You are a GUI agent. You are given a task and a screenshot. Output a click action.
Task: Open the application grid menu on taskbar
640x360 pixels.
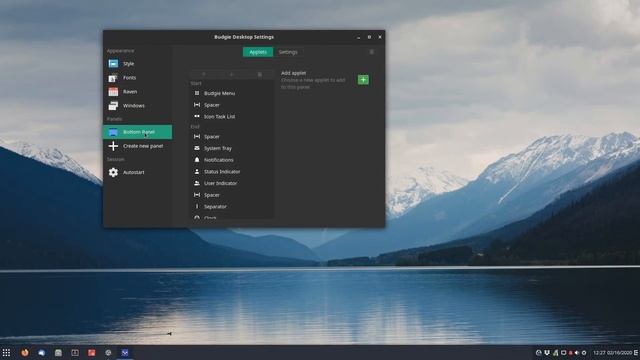pyautogui.click(x=7, y=353)
